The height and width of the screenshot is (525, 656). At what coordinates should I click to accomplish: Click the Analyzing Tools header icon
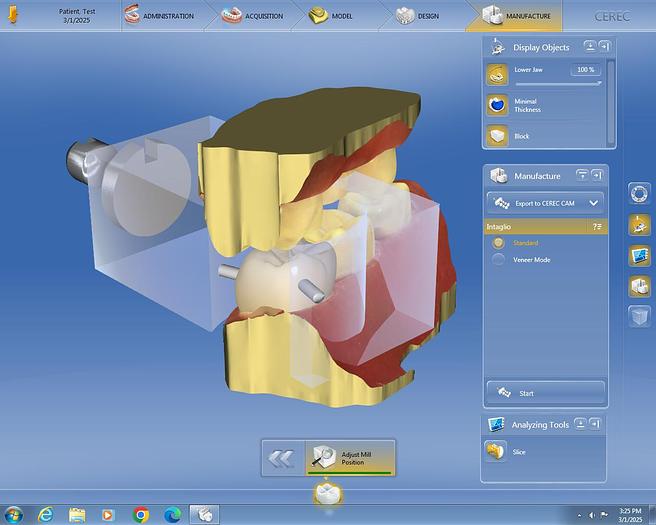tap(496, 425)
